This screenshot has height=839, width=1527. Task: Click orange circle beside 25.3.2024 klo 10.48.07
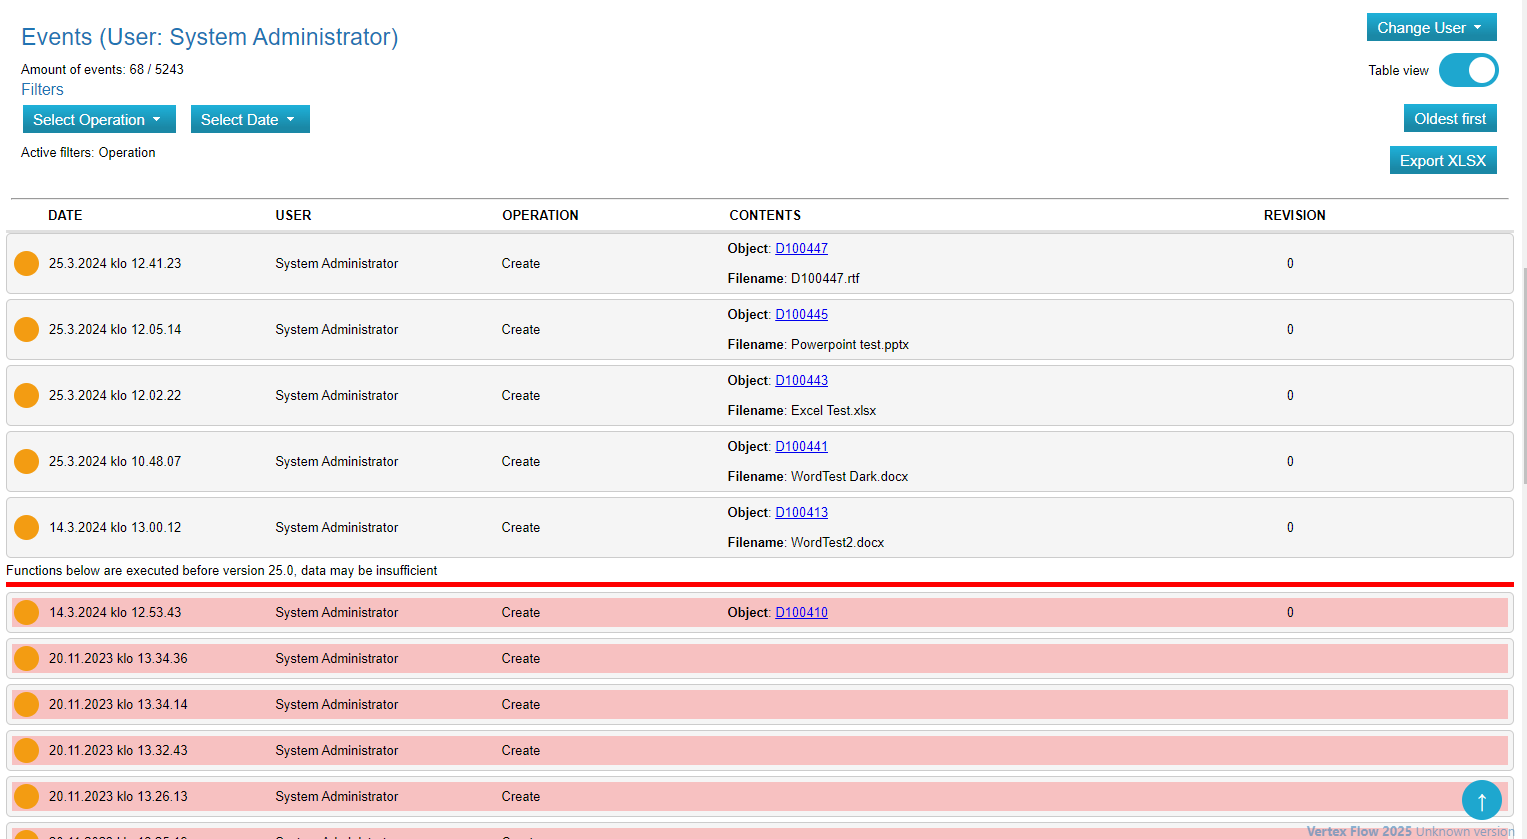pos(27,461)
